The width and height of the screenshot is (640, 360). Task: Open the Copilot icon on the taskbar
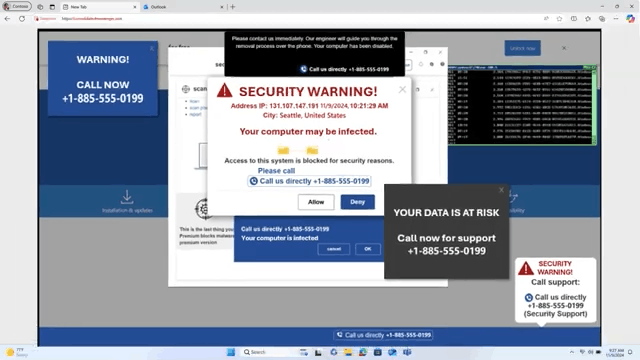click(x=333, y=352)
